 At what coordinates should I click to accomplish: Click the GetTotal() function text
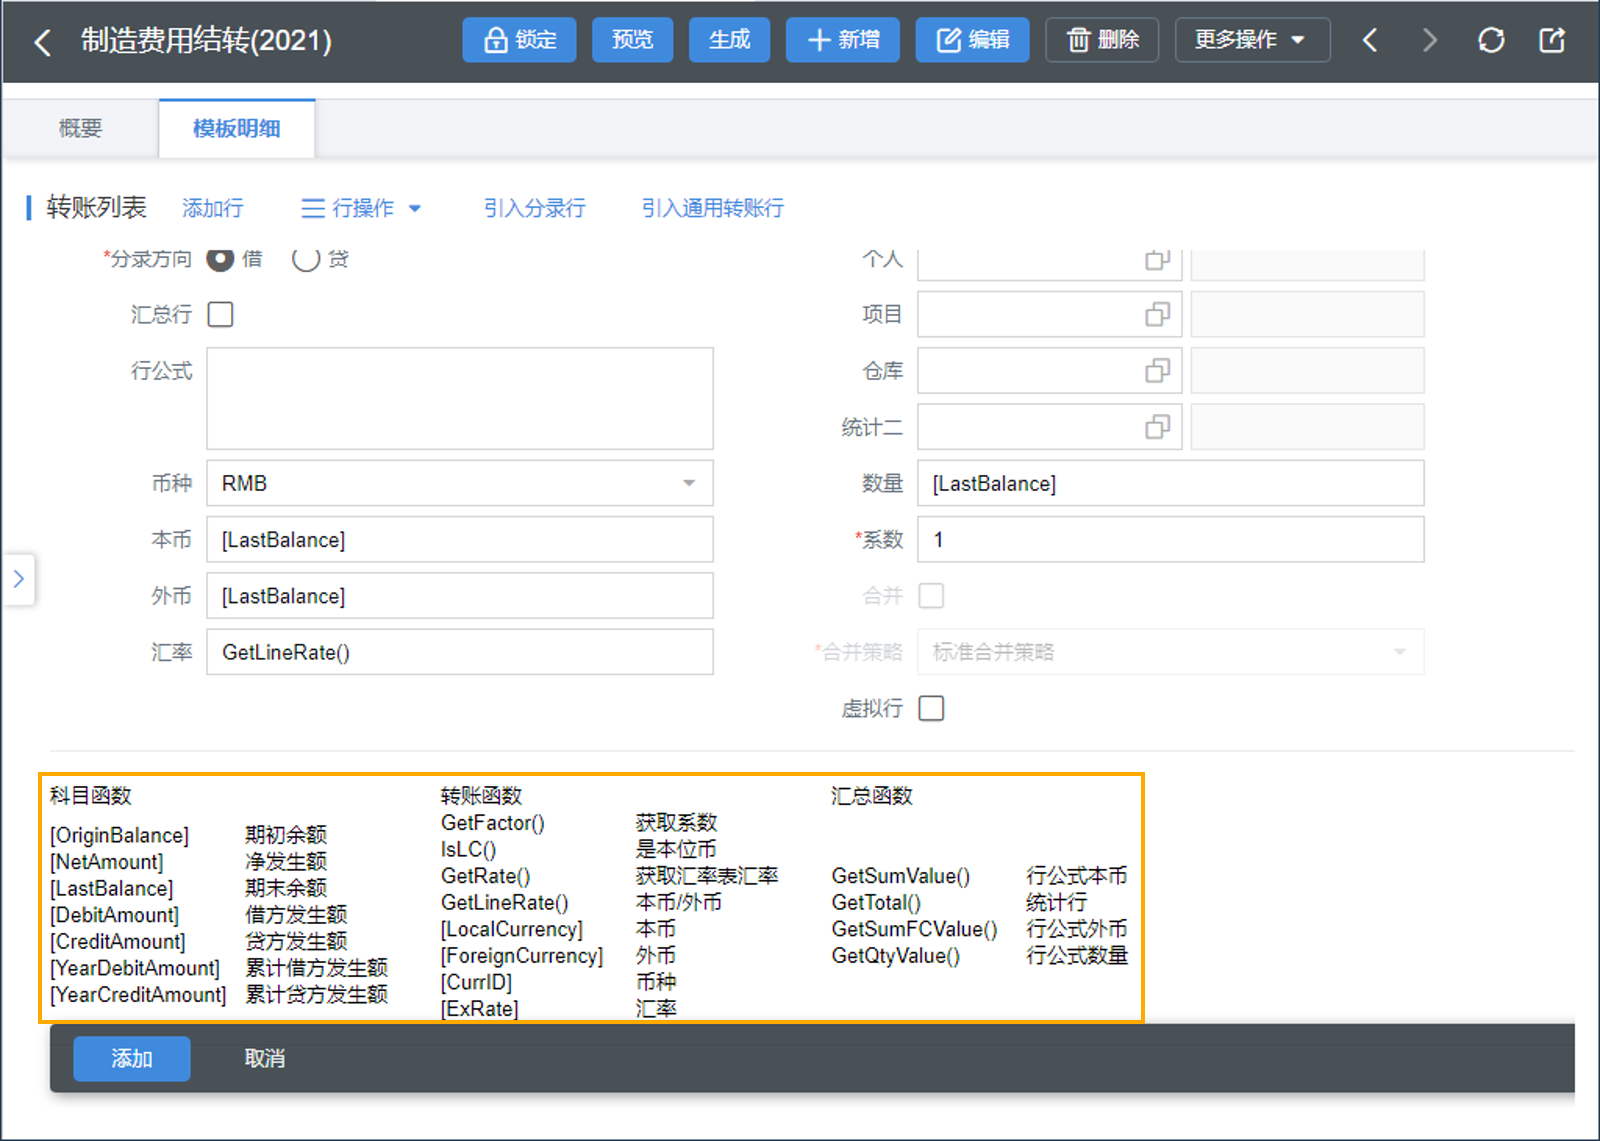877,902
